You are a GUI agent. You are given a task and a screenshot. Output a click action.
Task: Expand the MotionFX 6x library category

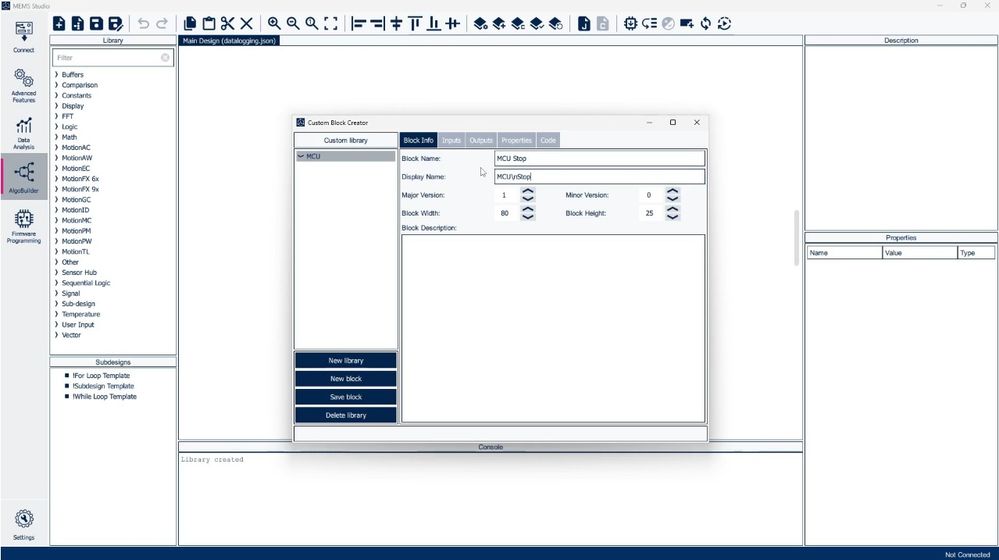56,178
